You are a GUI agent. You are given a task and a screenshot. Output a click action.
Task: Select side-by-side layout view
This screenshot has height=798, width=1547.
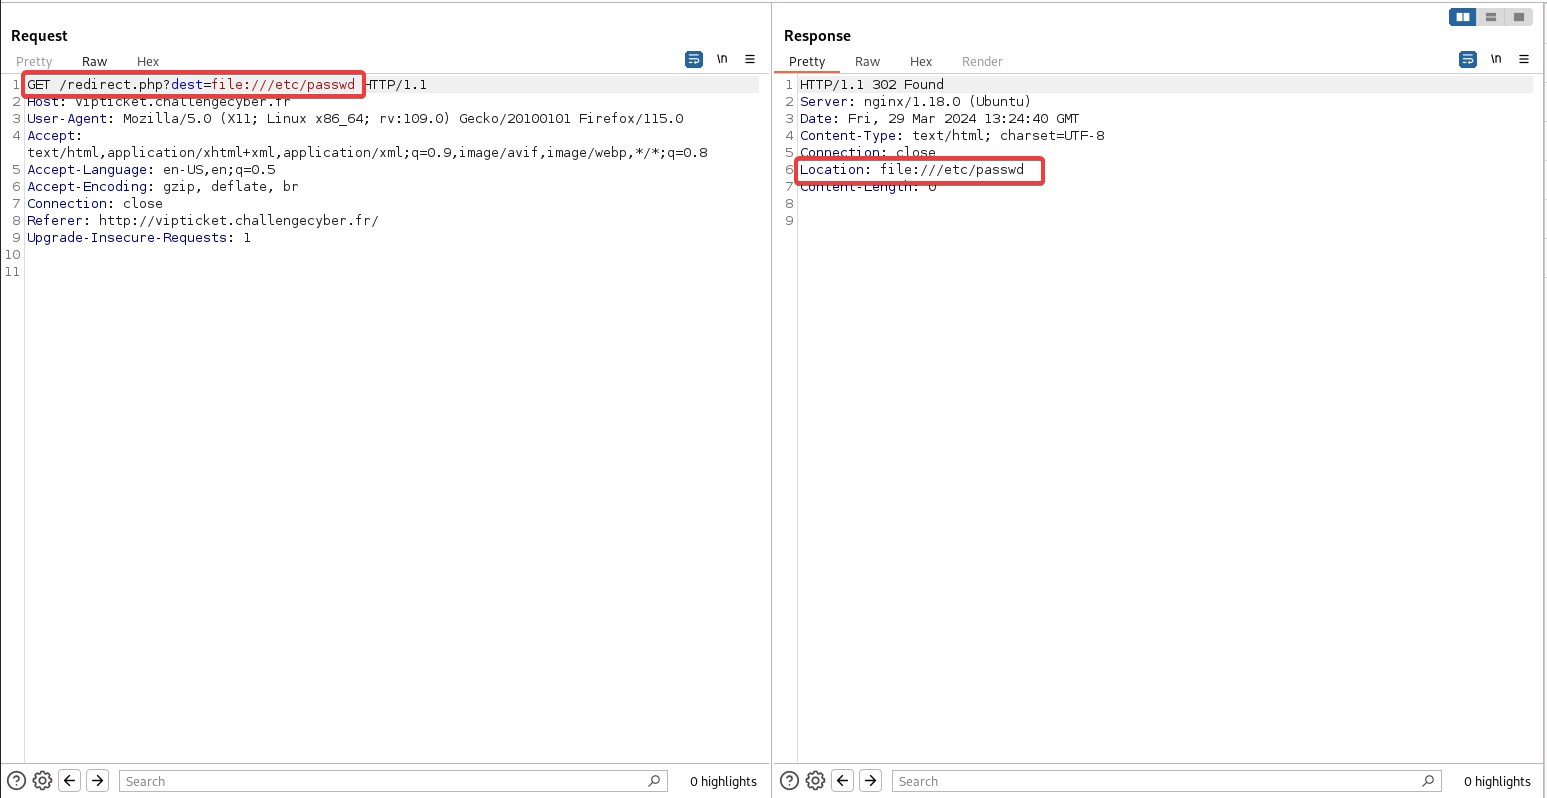1463,17
